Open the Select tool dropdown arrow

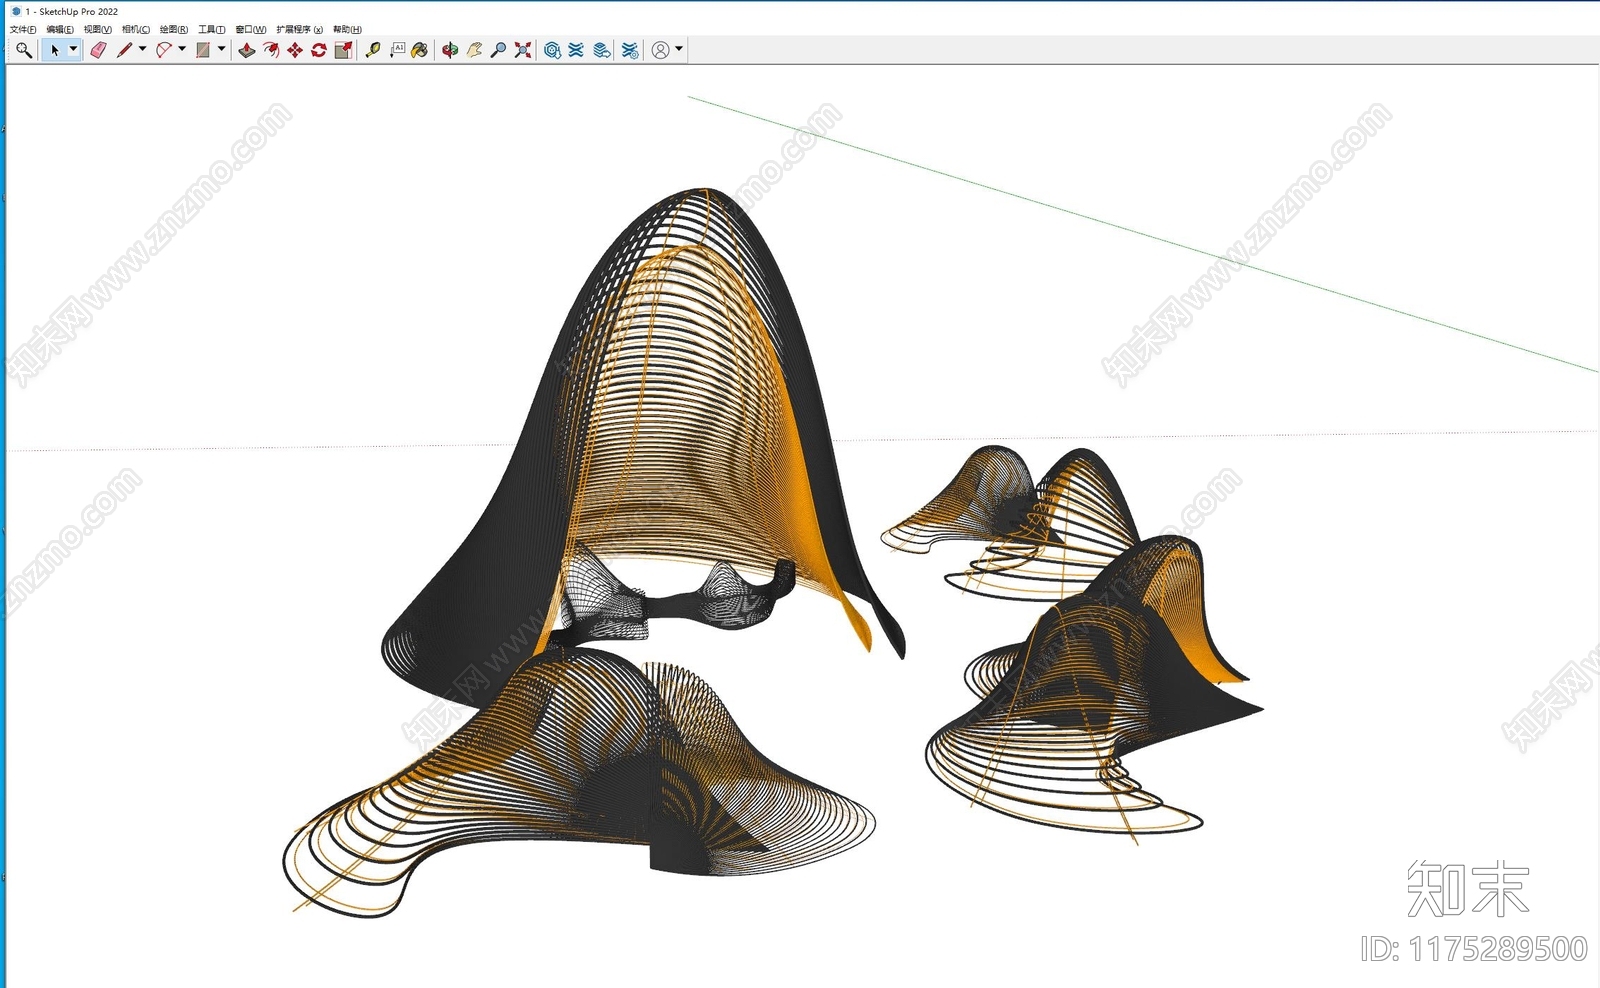click(73, 49)
